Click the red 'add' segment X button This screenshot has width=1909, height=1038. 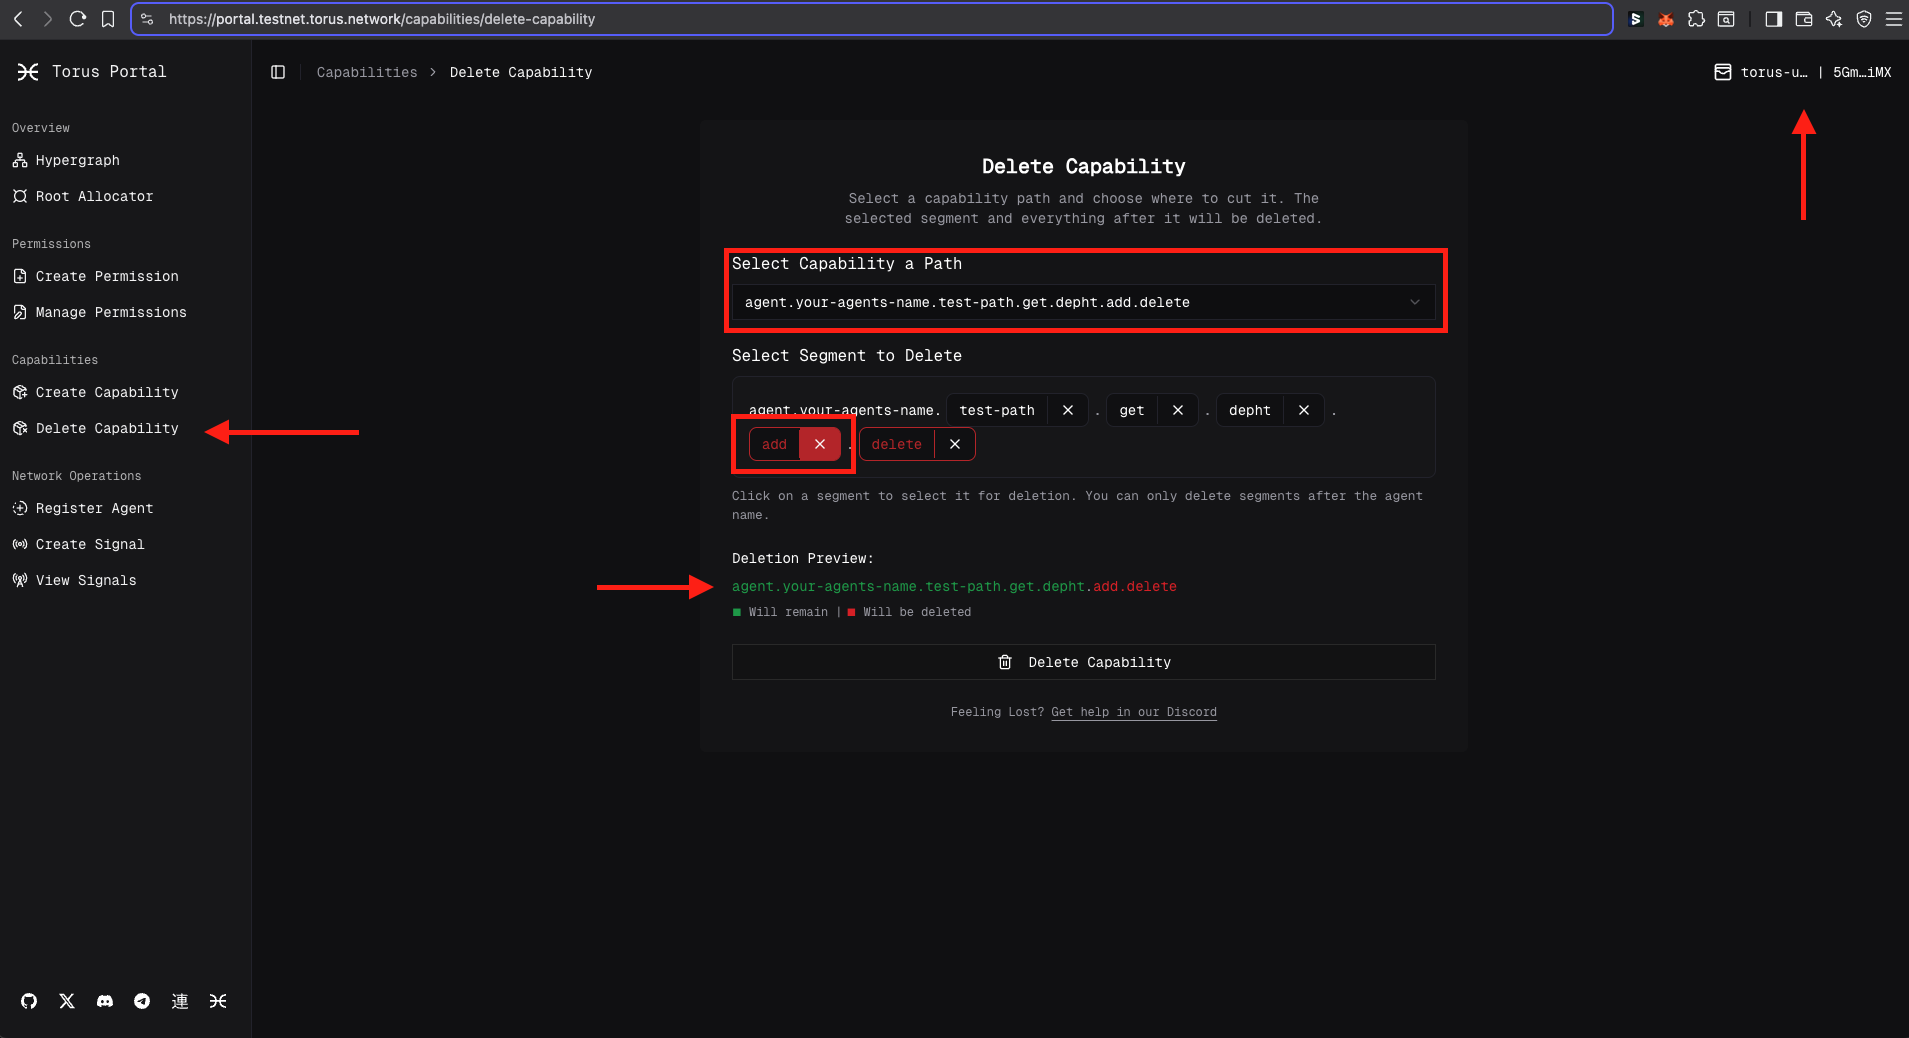point(819,444)
